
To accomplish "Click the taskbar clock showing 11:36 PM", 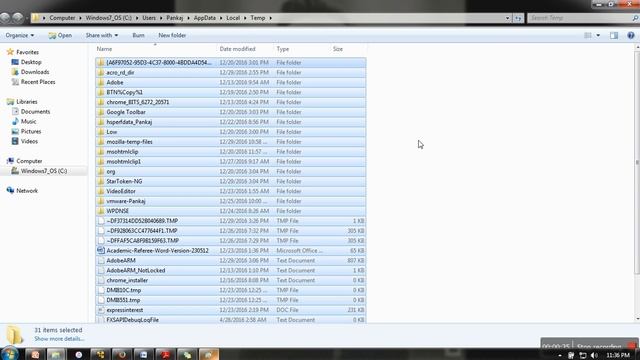I will tap(618, 356).
